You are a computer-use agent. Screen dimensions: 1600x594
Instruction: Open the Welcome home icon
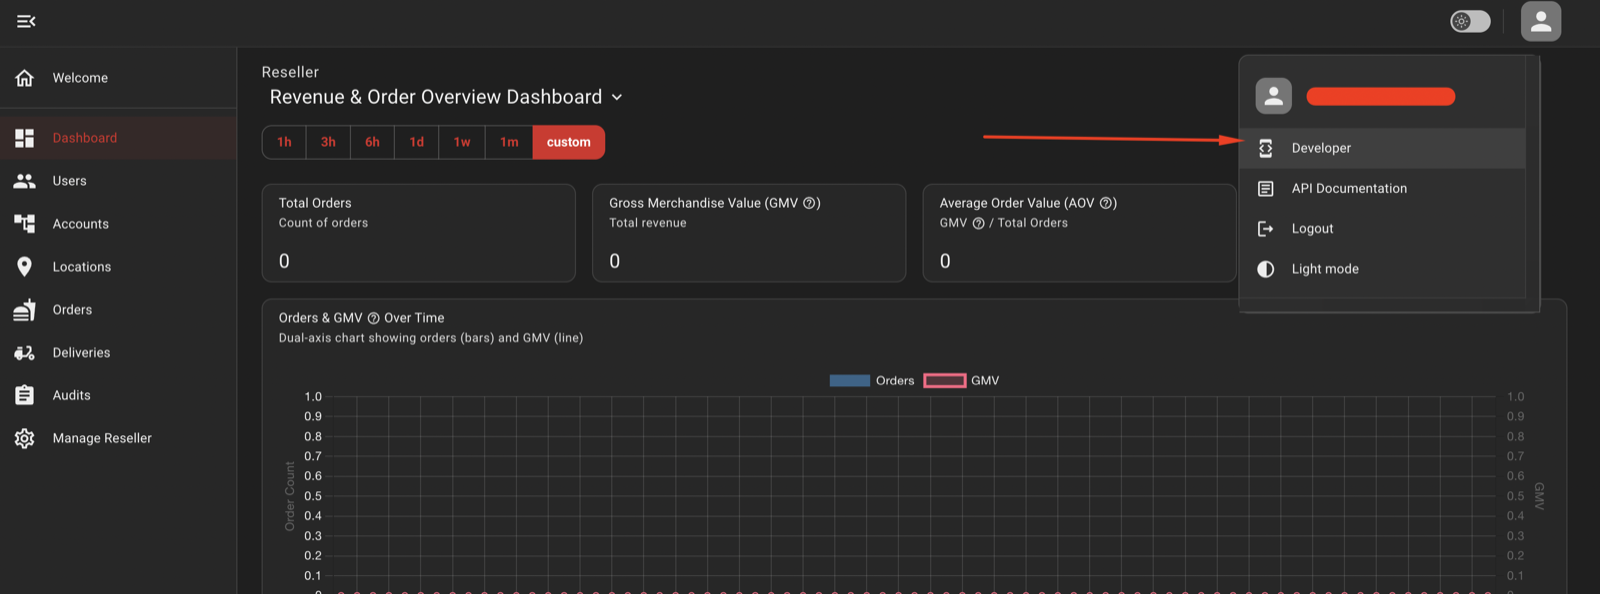coord(25,78)
